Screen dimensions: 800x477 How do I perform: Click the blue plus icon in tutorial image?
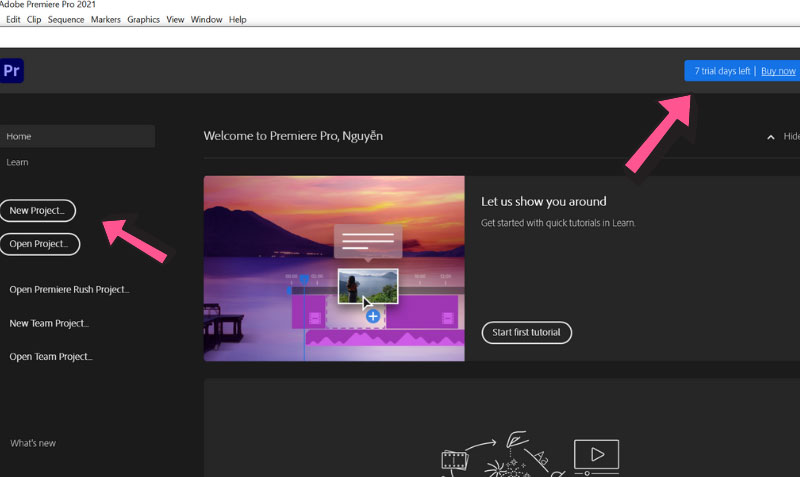click(x=373, y=316)
